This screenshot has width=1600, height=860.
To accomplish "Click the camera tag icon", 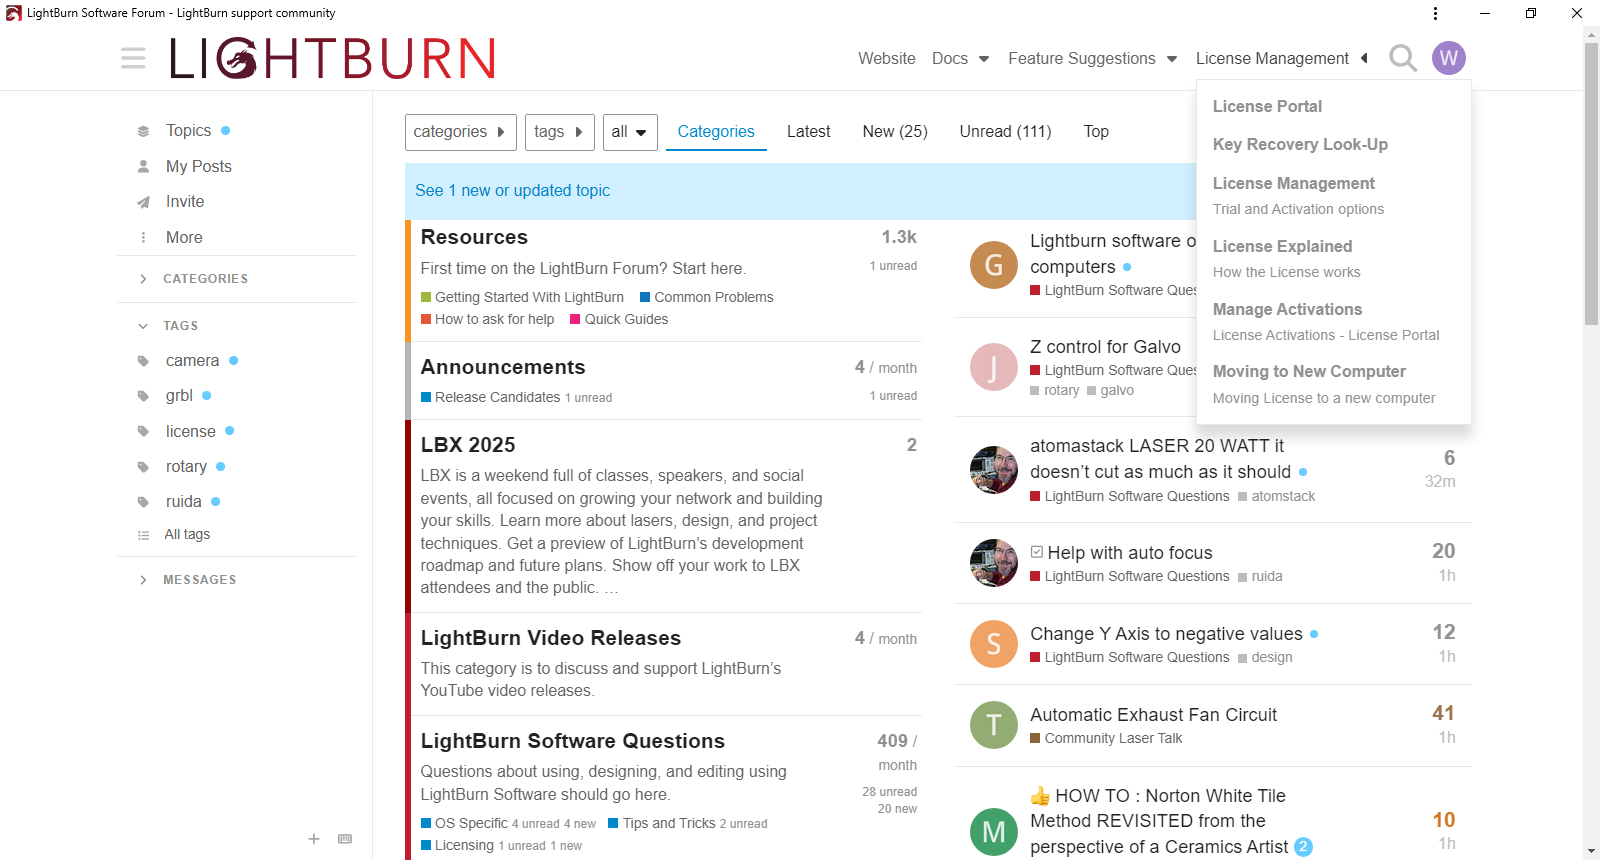I will 143,361.
